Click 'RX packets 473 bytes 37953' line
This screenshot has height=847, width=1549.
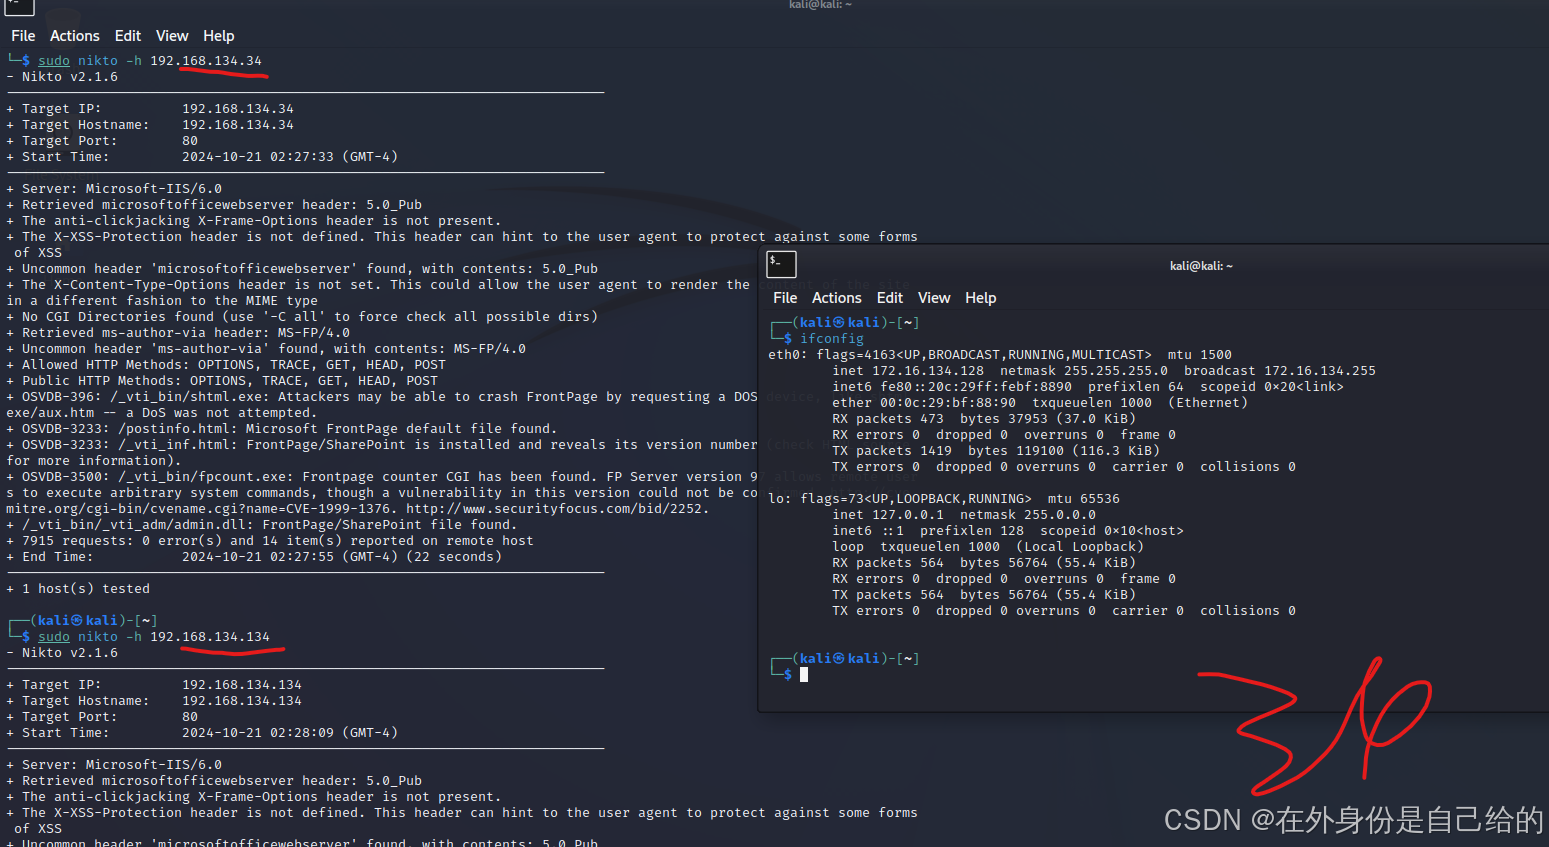(x=984, y=419)
